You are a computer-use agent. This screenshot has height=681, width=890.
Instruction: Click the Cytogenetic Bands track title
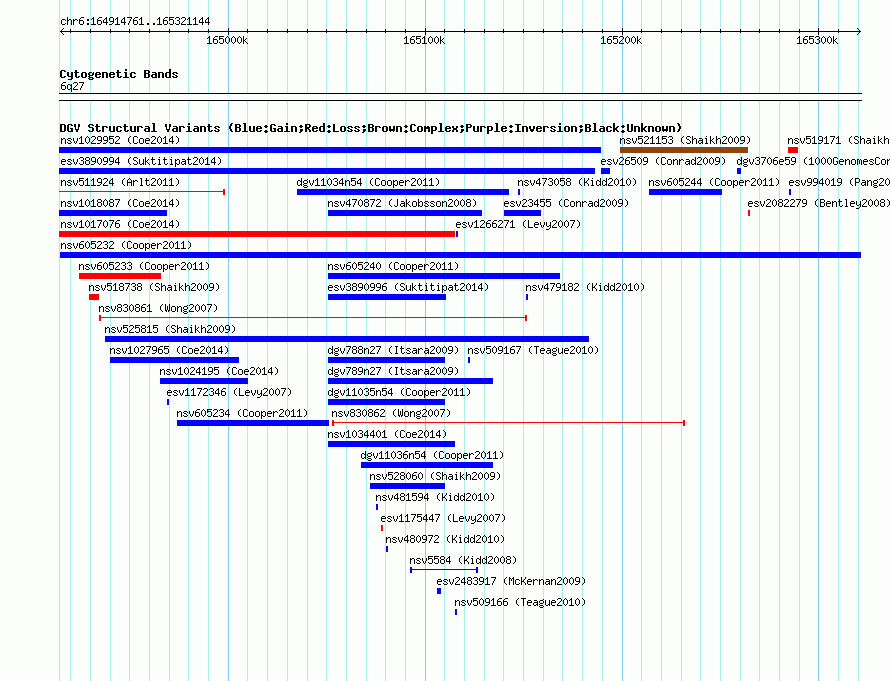point(119,74)
